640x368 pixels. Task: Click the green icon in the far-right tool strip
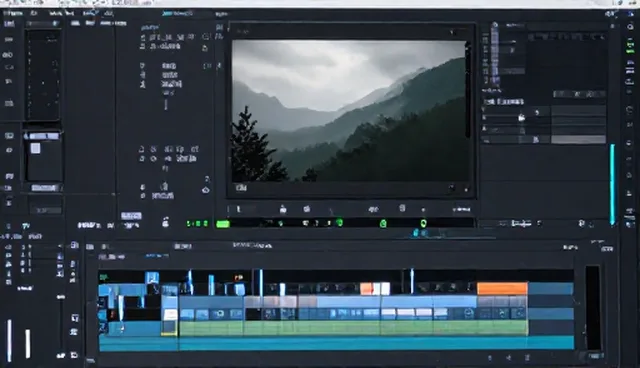pos(630,47)
